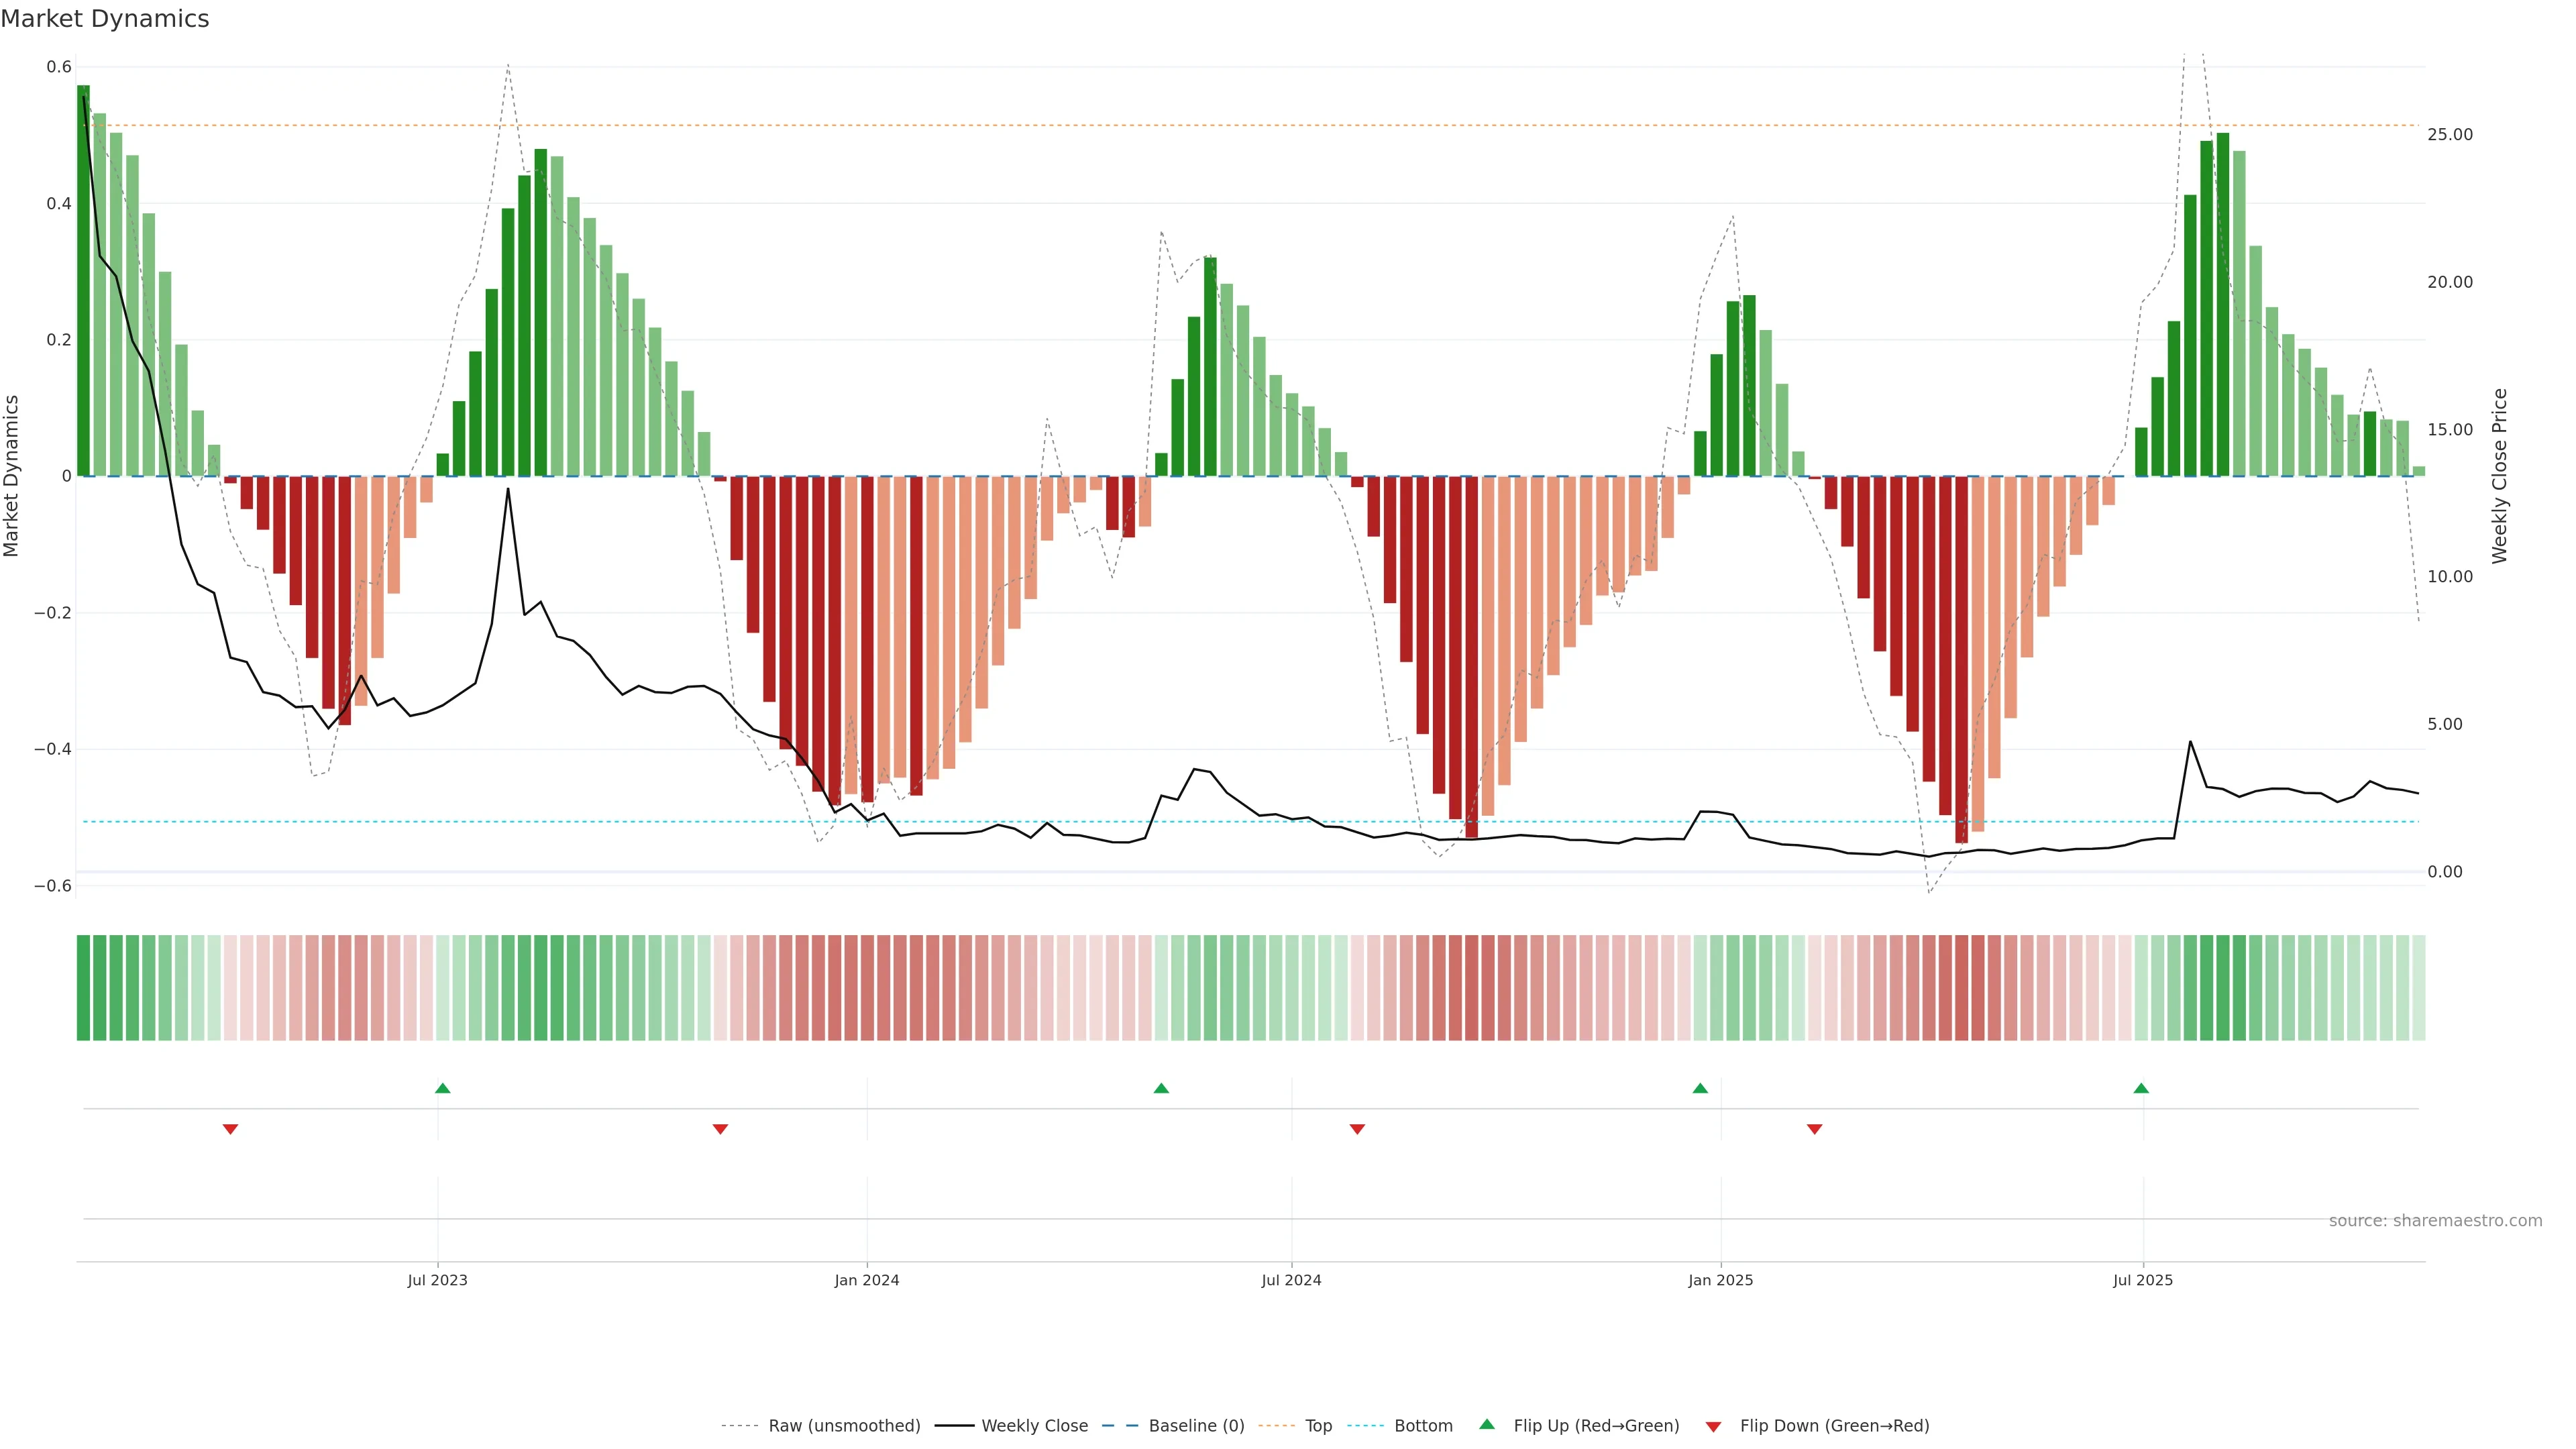Click the red flip-down triangle after Jul 2024
Image resolution: width=2576 pixels, height=1449 pixels.
click(1357, 1129)
